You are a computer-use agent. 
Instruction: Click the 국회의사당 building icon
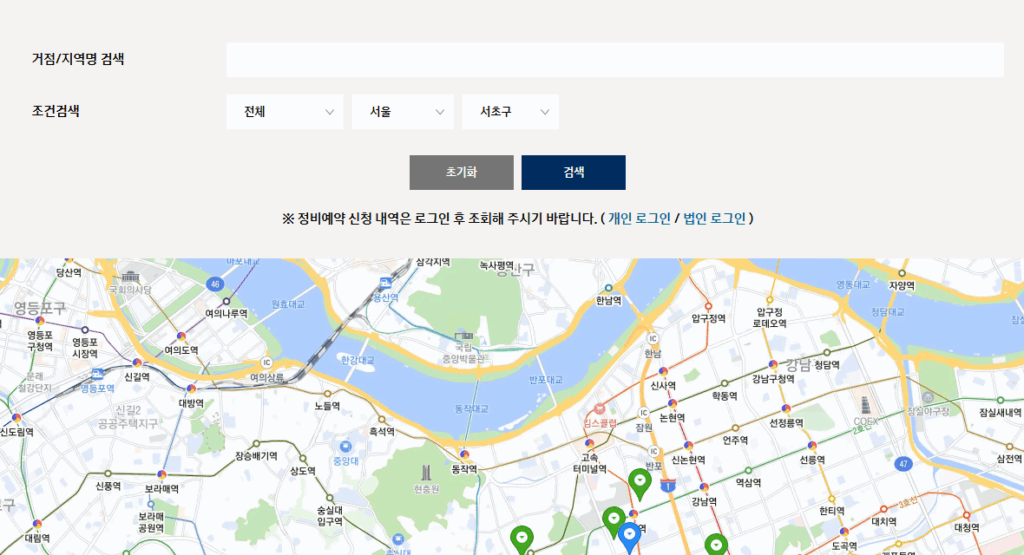point(130,276)
